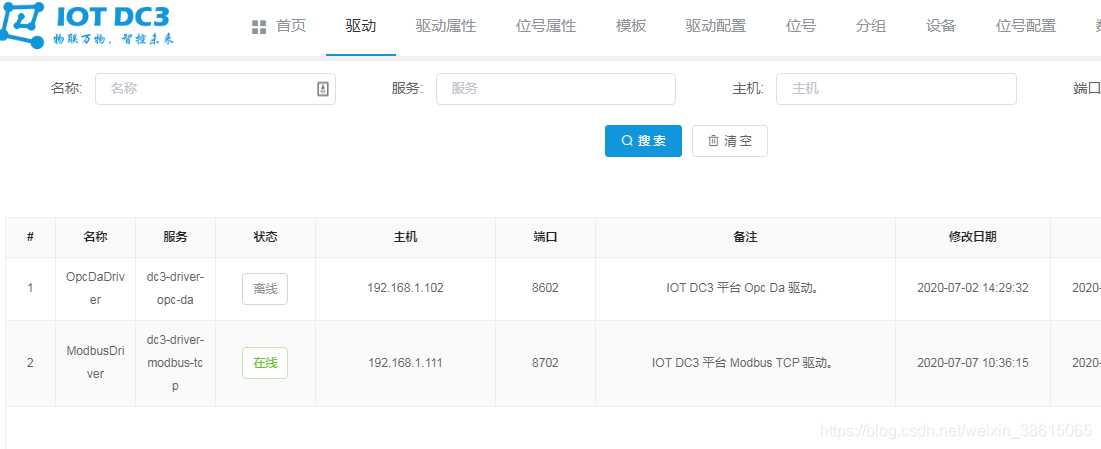Select the 驱动 tab
Screen dimensions: 1101x449
361,27
